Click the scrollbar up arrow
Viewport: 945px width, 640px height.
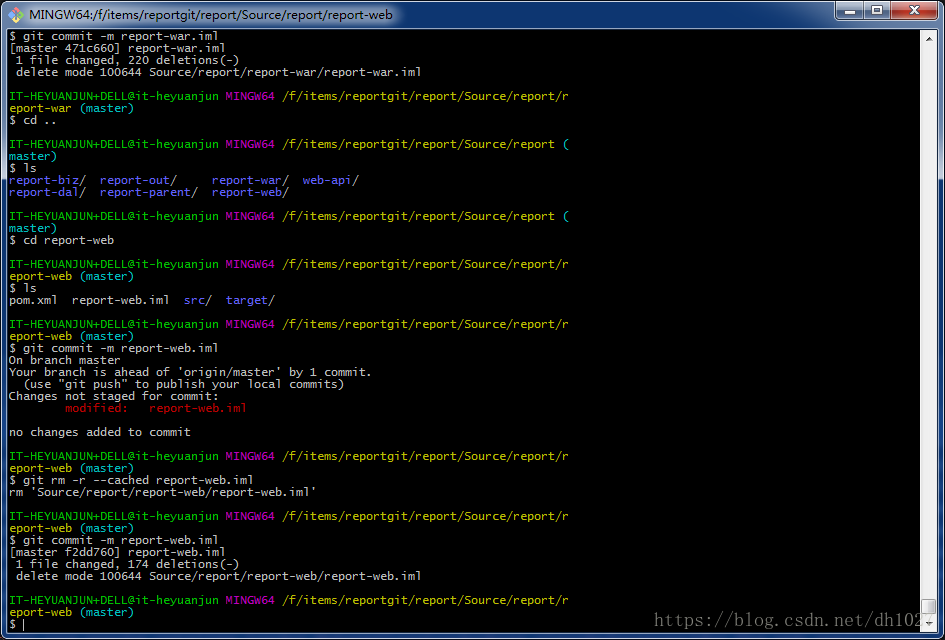point(929,37)
